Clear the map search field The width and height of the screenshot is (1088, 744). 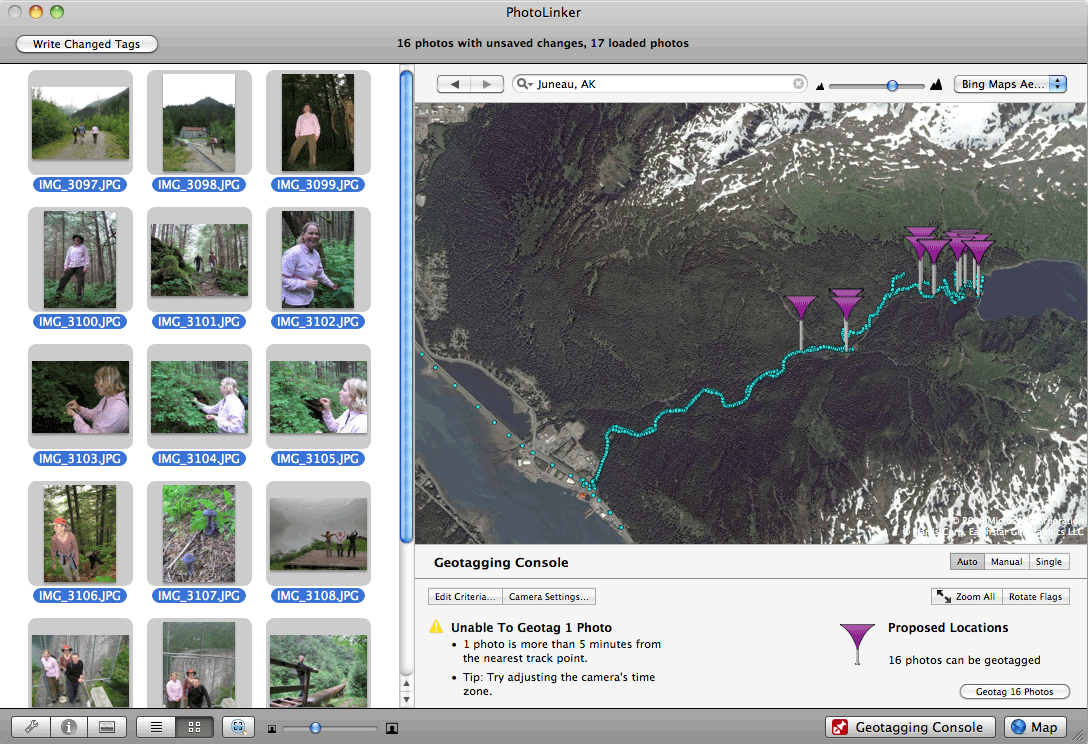[799, 84]
